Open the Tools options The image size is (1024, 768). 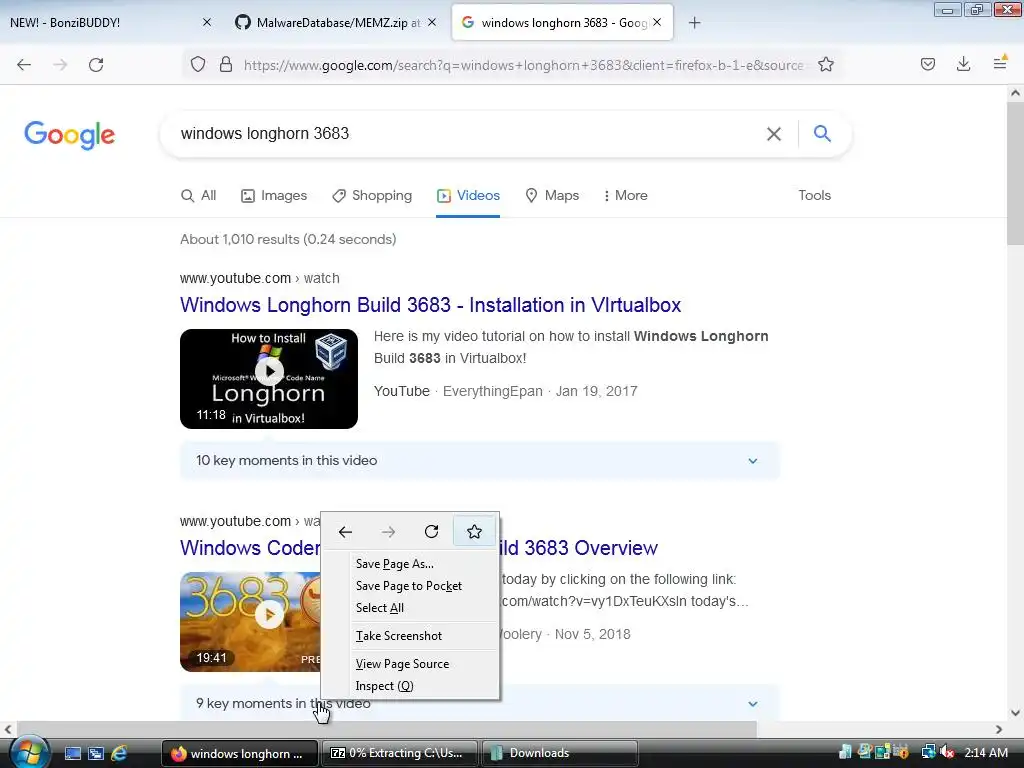pos(814,195)
